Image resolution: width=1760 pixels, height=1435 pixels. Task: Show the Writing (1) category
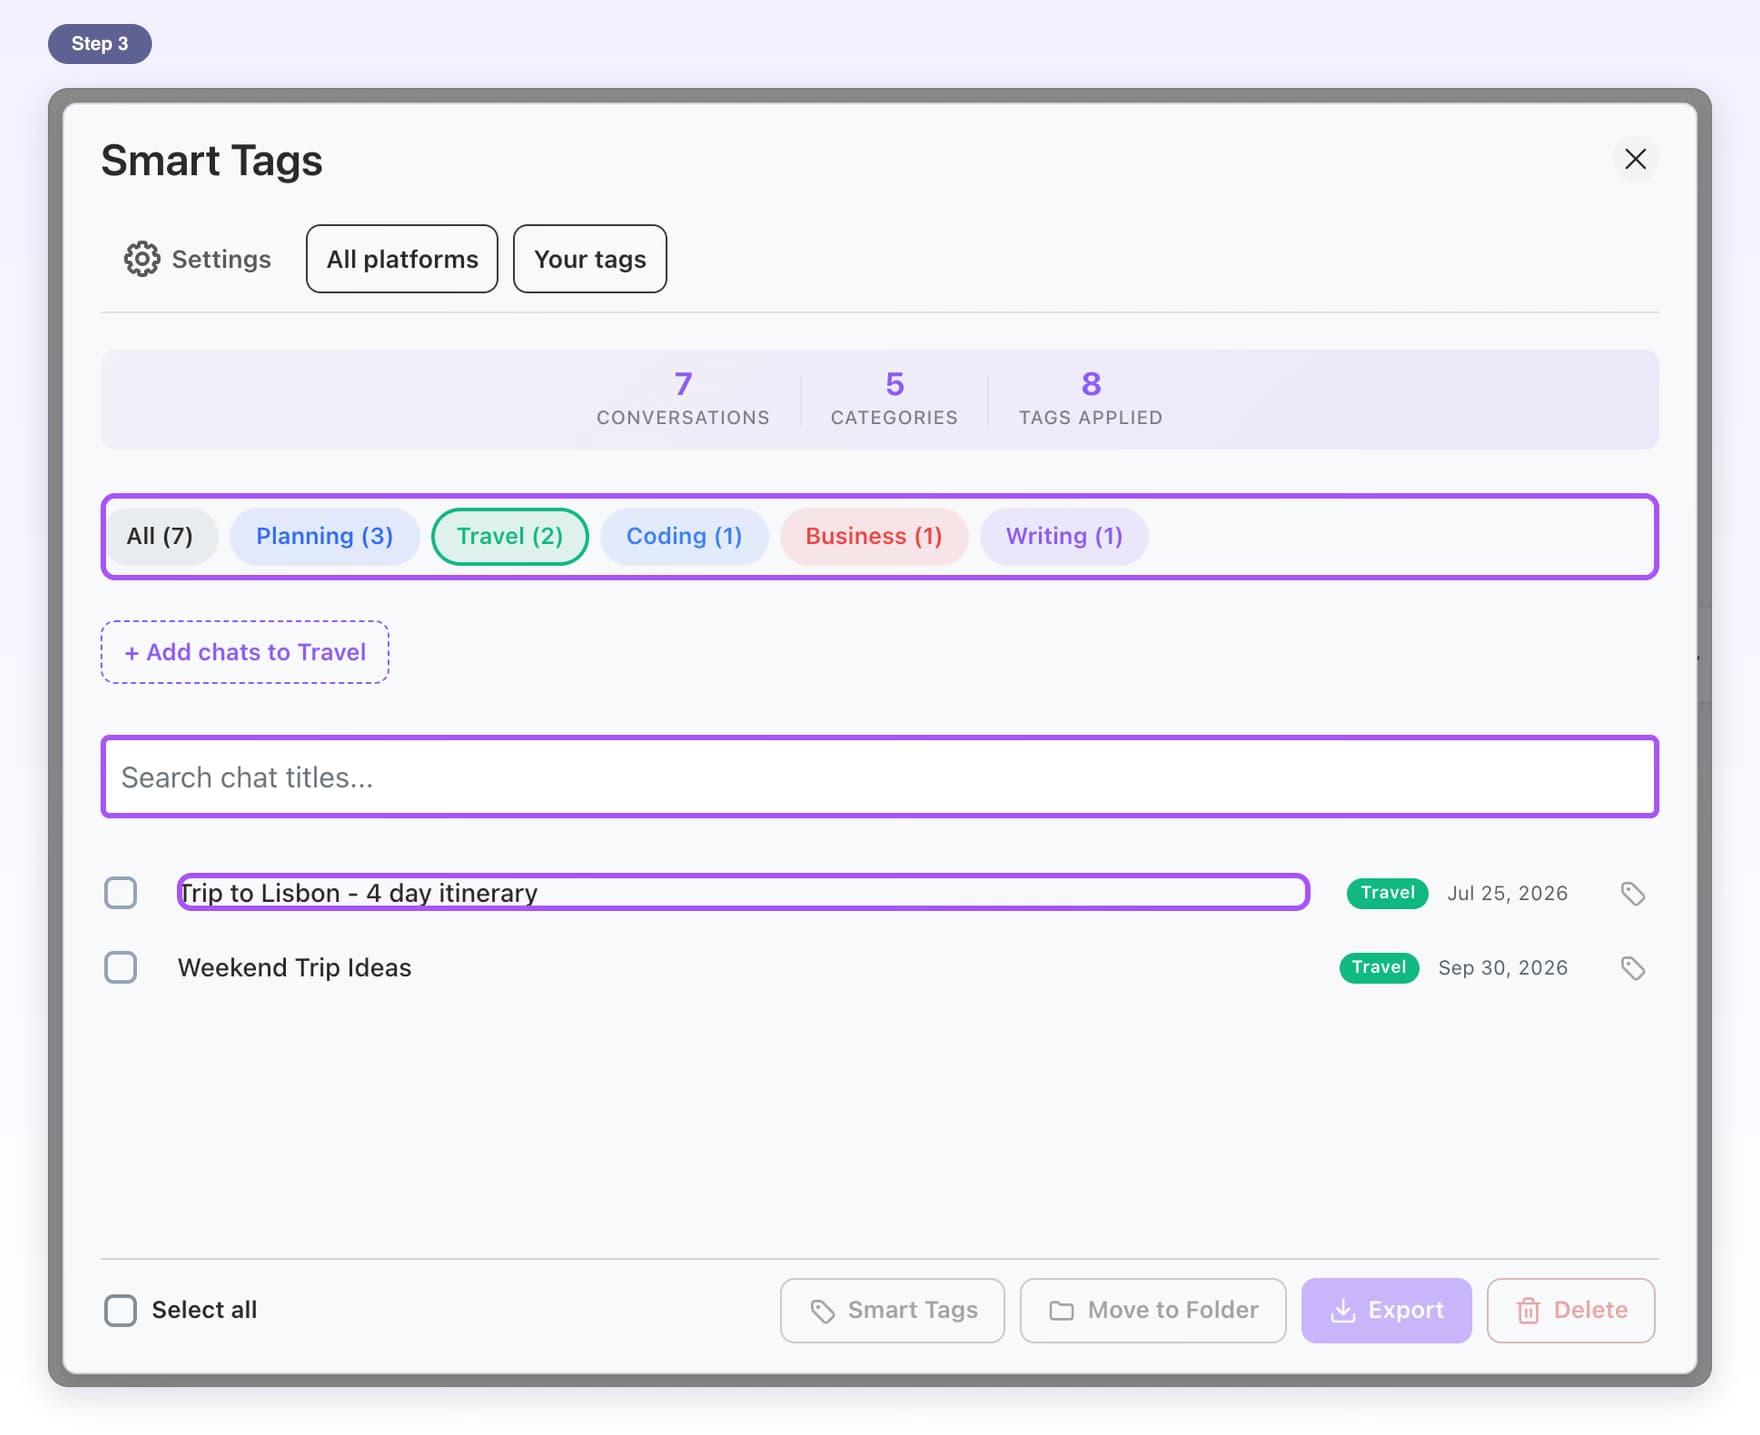tap(1064, 536)
